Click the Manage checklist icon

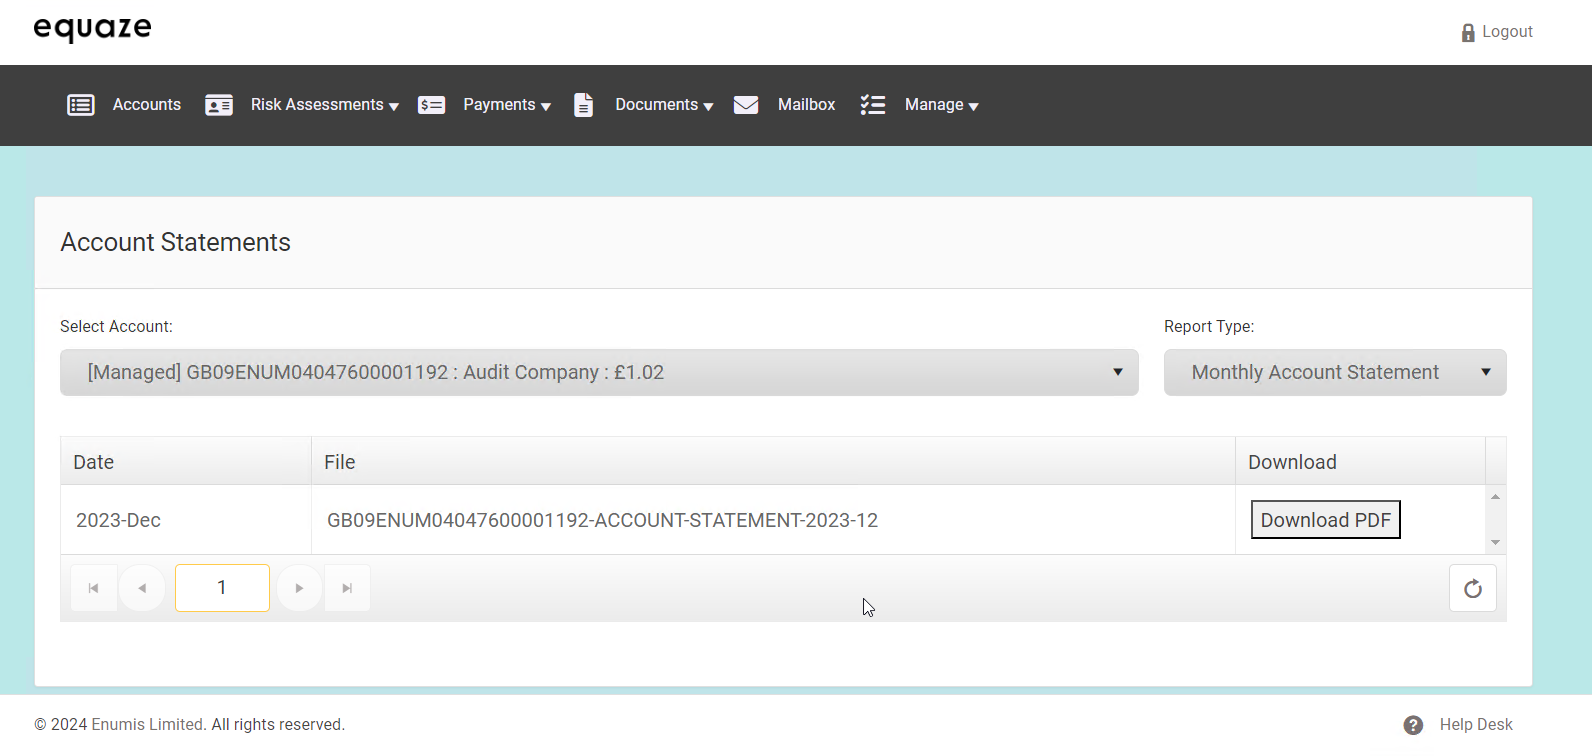click(873, 105)
